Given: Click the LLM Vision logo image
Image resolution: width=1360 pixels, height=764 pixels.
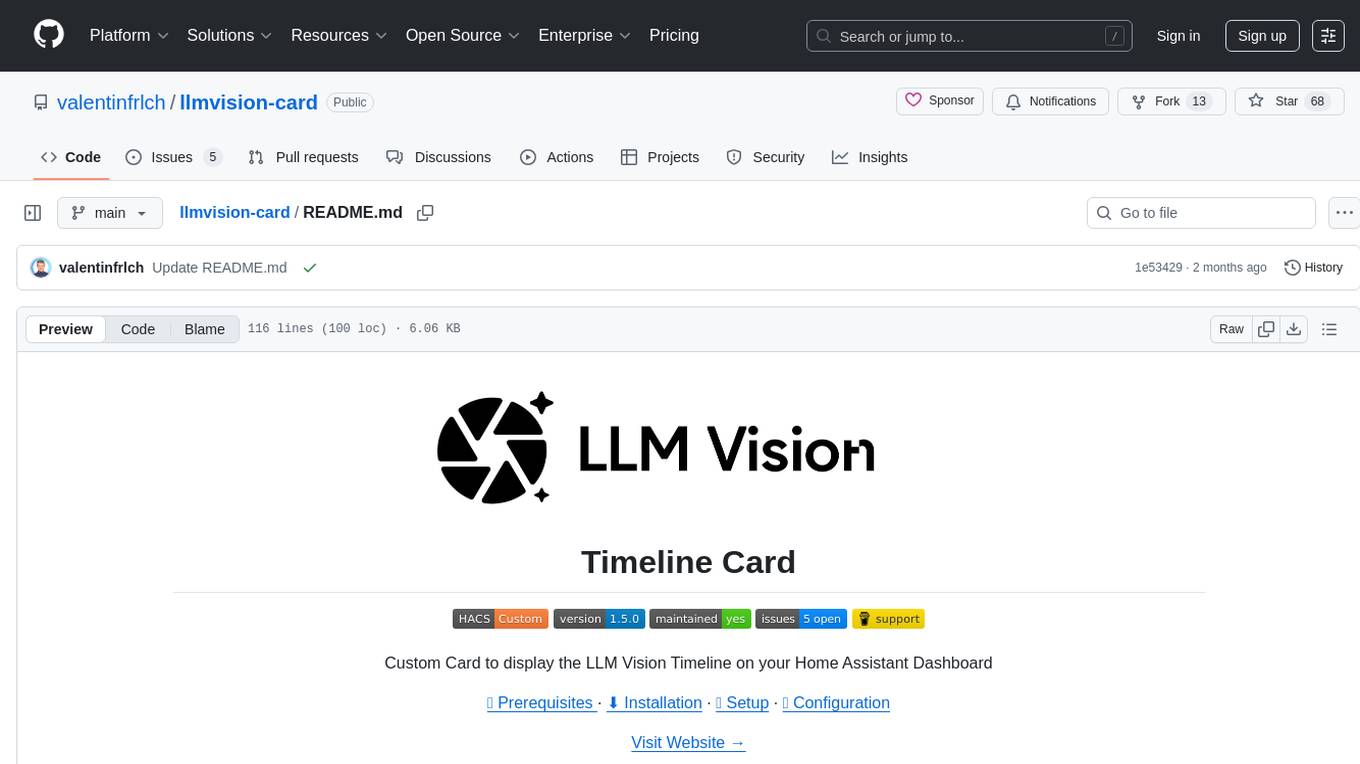Looking at the screenshot, I should (x=656, y=447).
